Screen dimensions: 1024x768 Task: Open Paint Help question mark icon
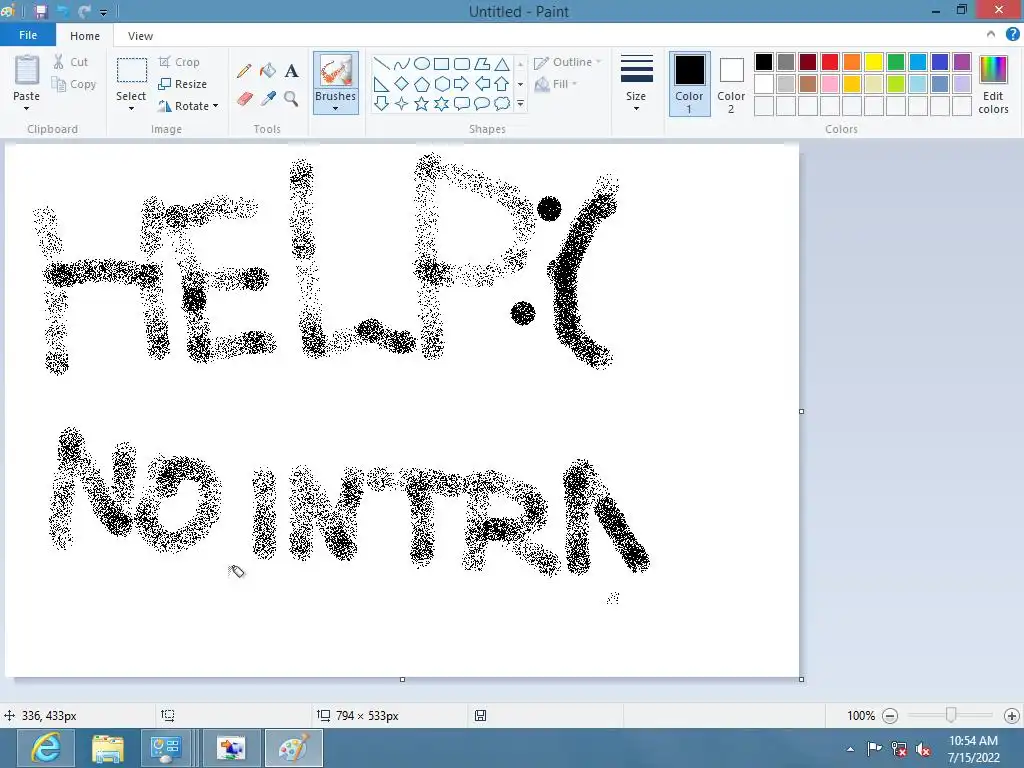[x=1012, y=34]
